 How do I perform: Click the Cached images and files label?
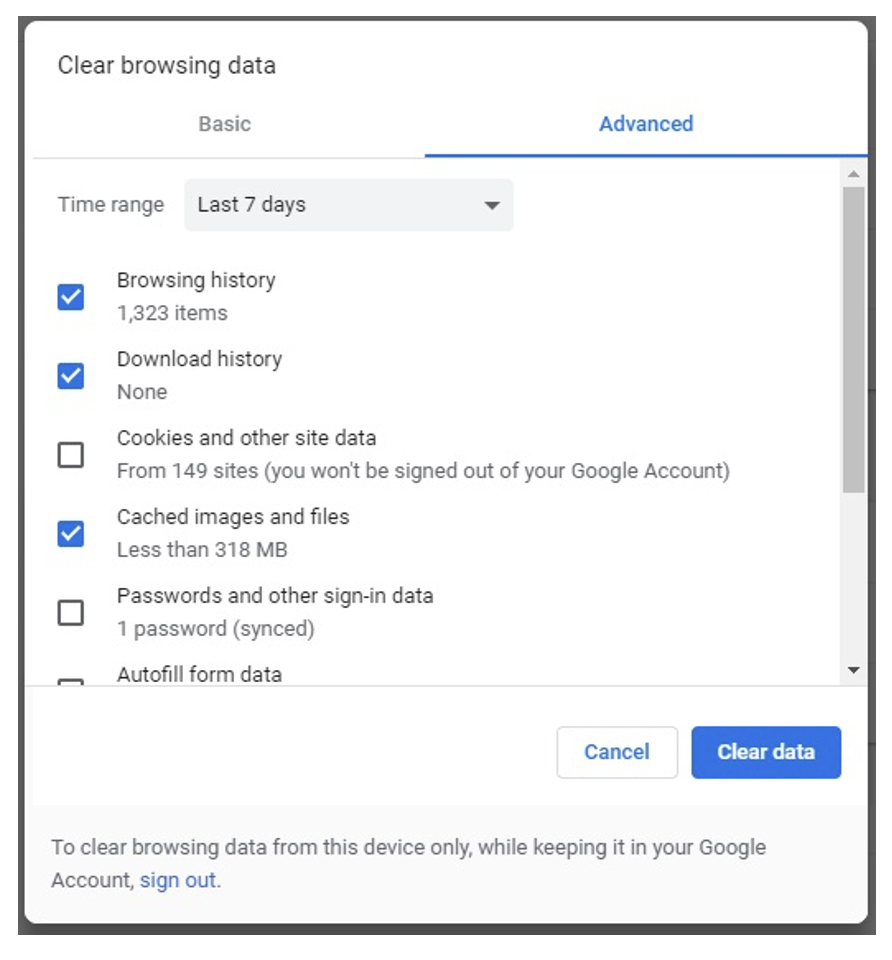point(233,517)
